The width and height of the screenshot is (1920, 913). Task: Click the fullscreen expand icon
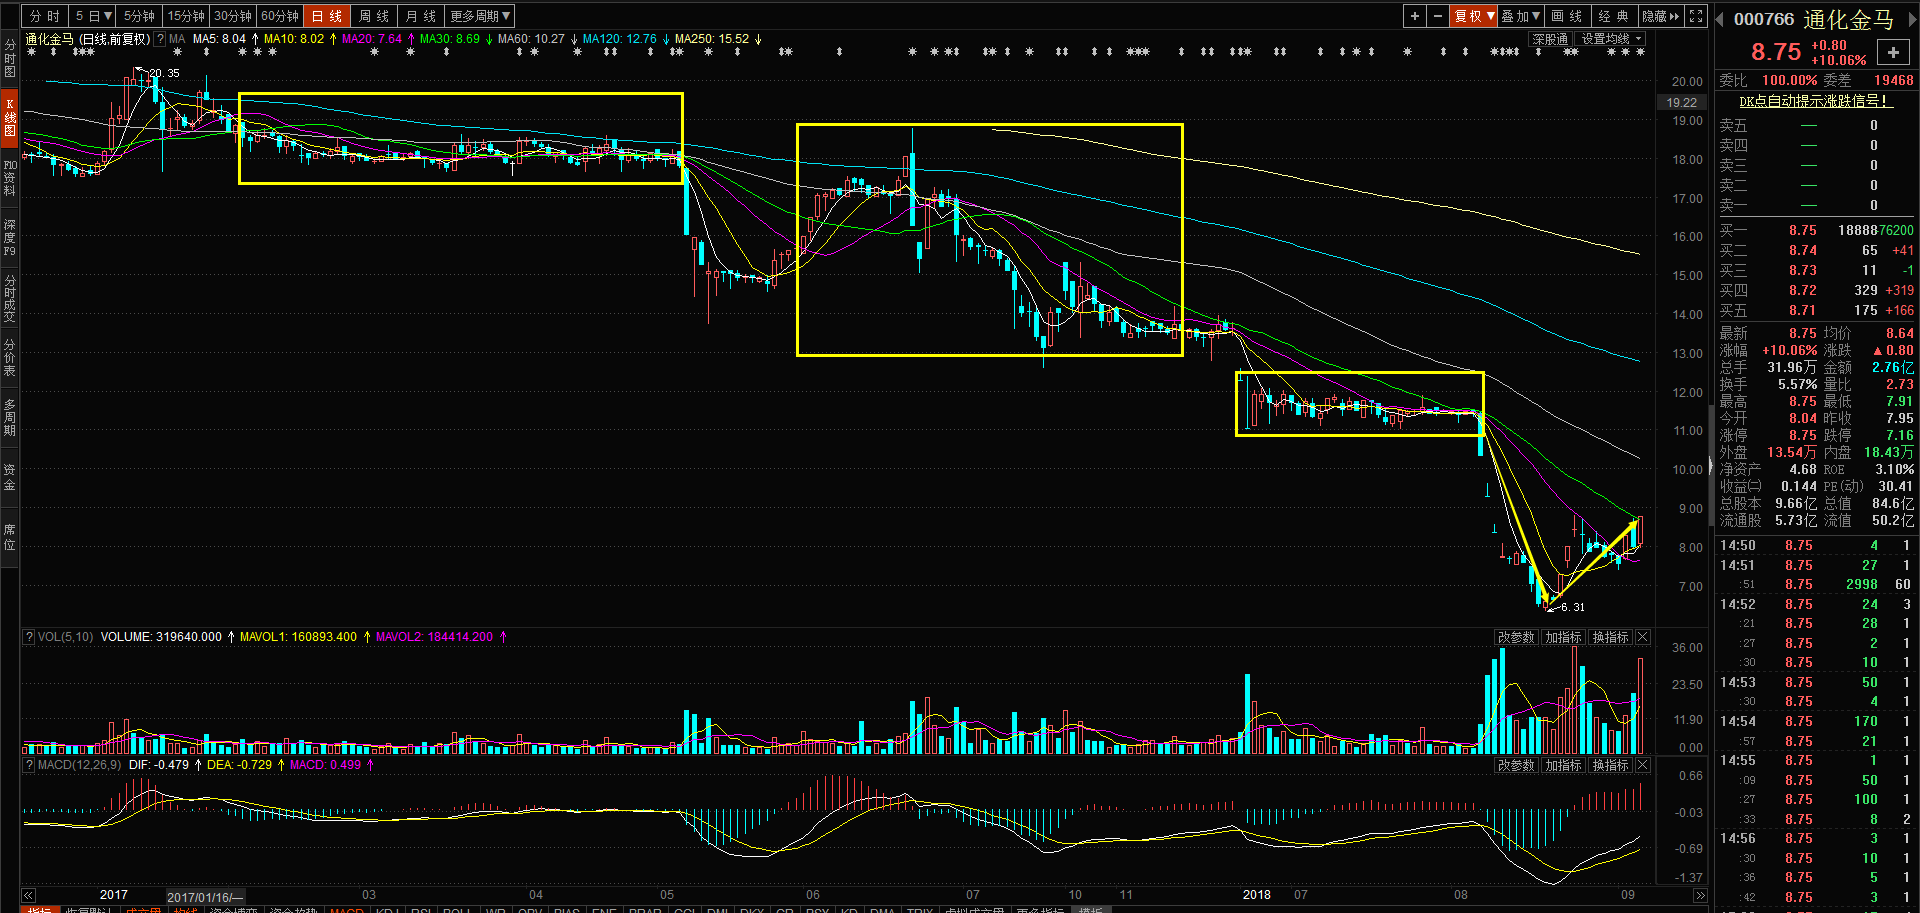(1696, 16)
